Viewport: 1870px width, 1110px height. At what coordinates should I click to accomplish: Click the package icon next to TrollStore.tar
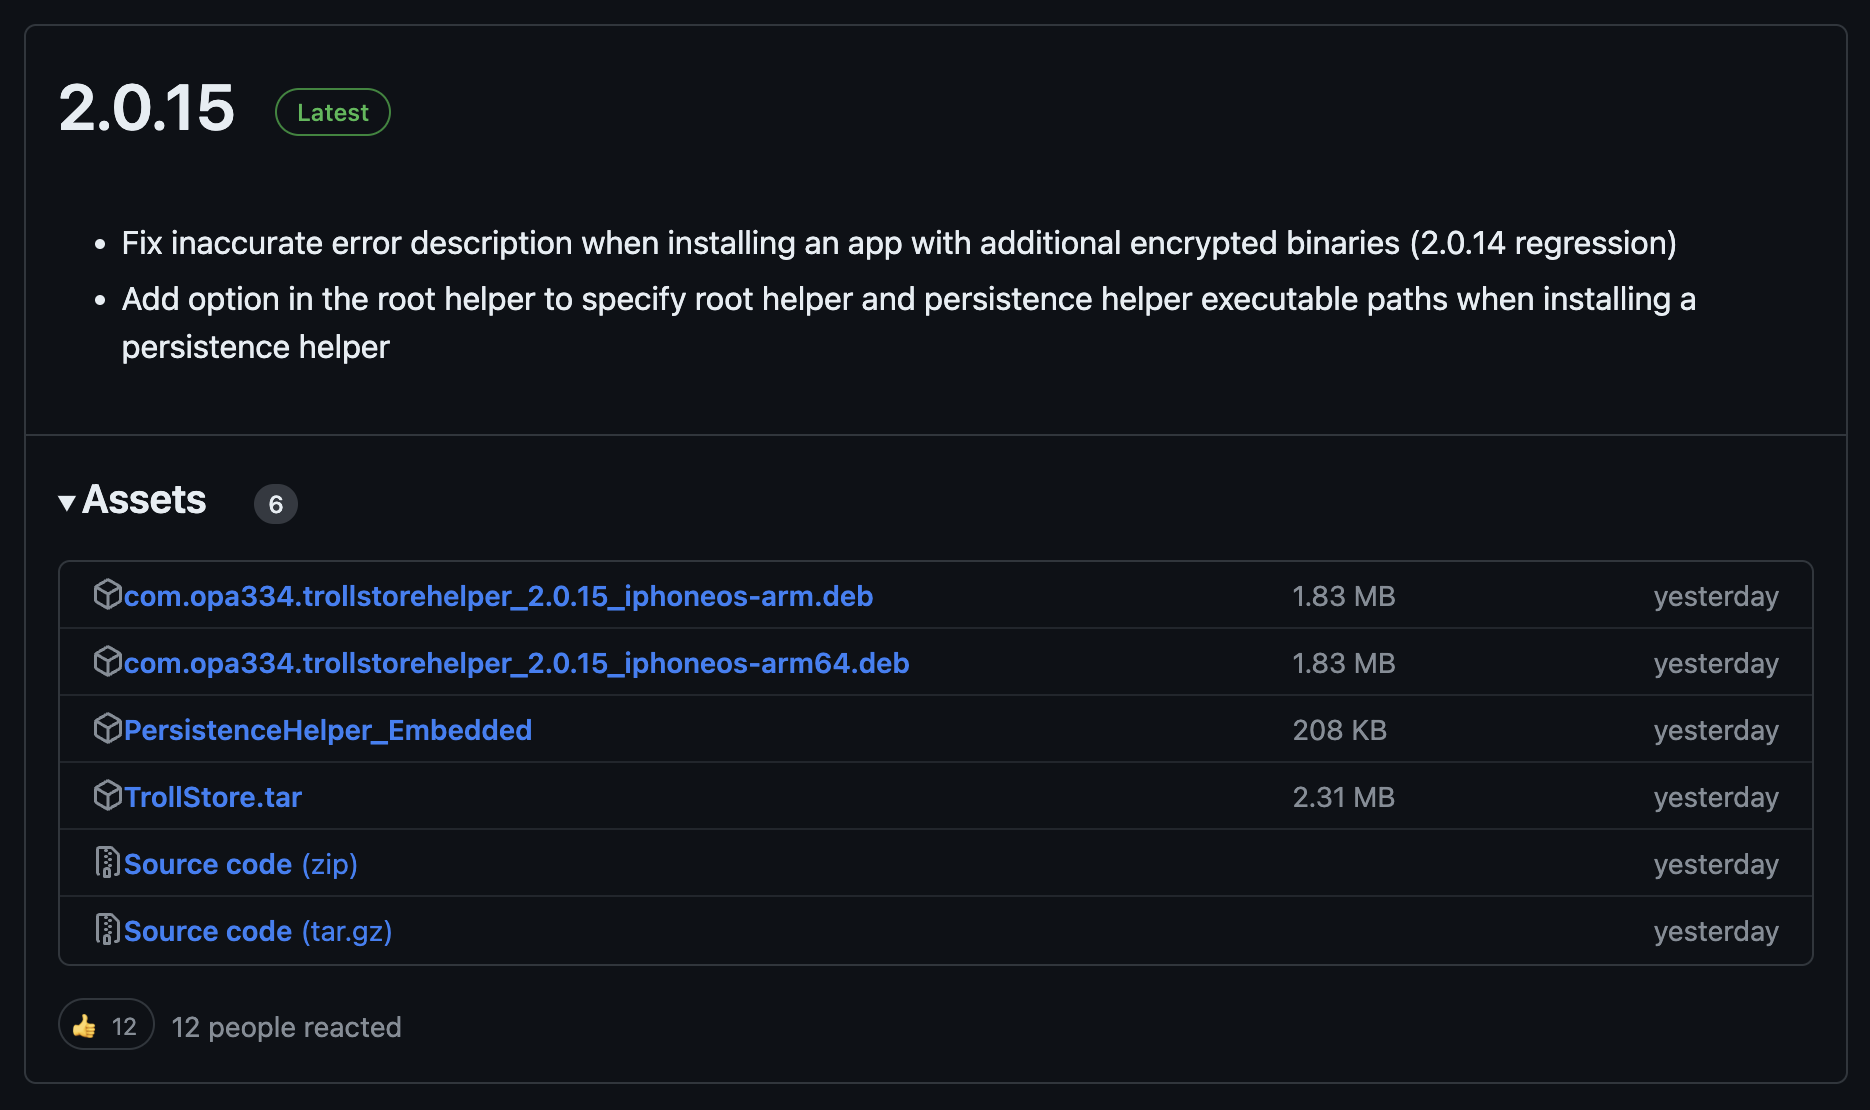[107, 796]
